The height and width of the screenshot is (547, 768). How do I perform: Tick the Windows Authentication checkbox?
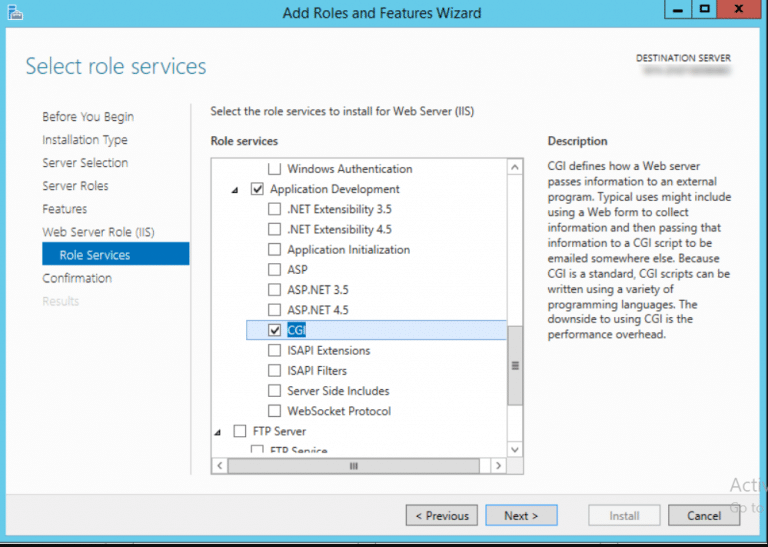point(274,169)
